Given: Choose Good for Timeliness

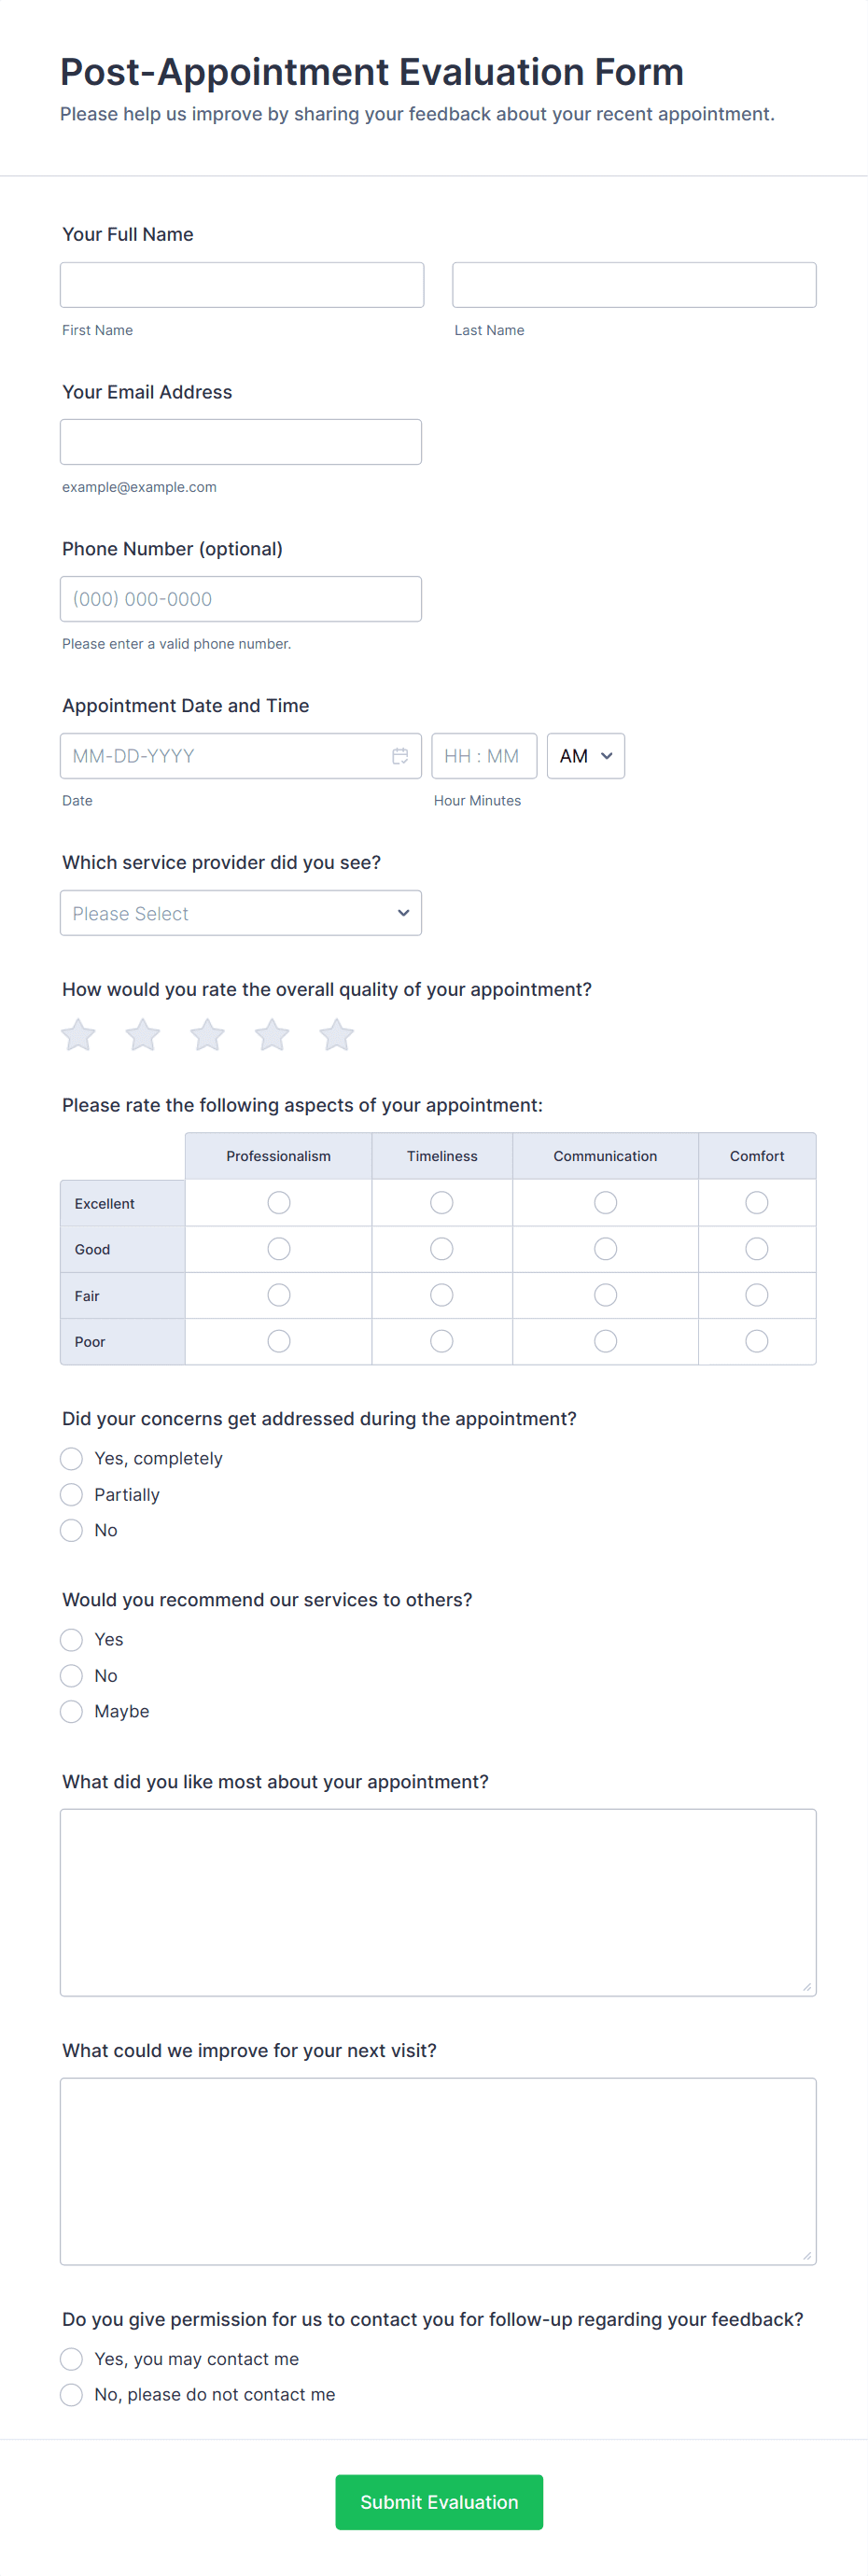Looking at the screenshot, I should point(442,1249).
